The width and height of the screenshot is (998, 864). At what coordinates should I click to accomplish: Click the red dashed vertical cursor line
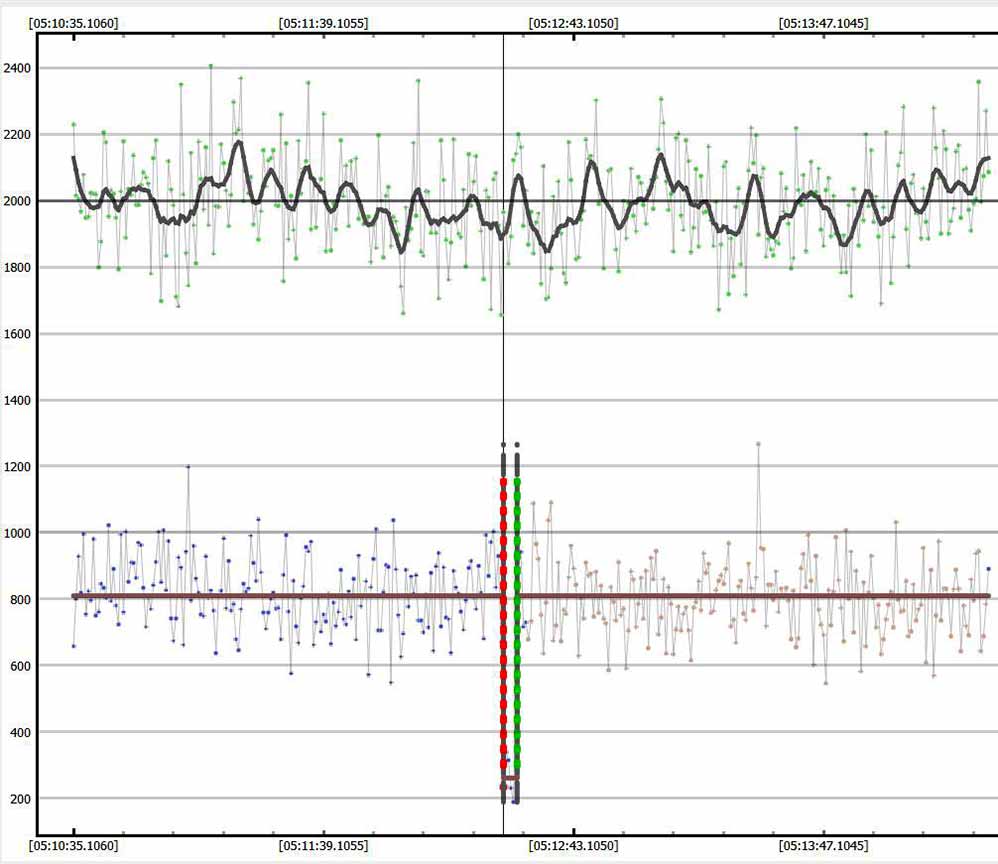pyautogui.click(x=503, y=624)
